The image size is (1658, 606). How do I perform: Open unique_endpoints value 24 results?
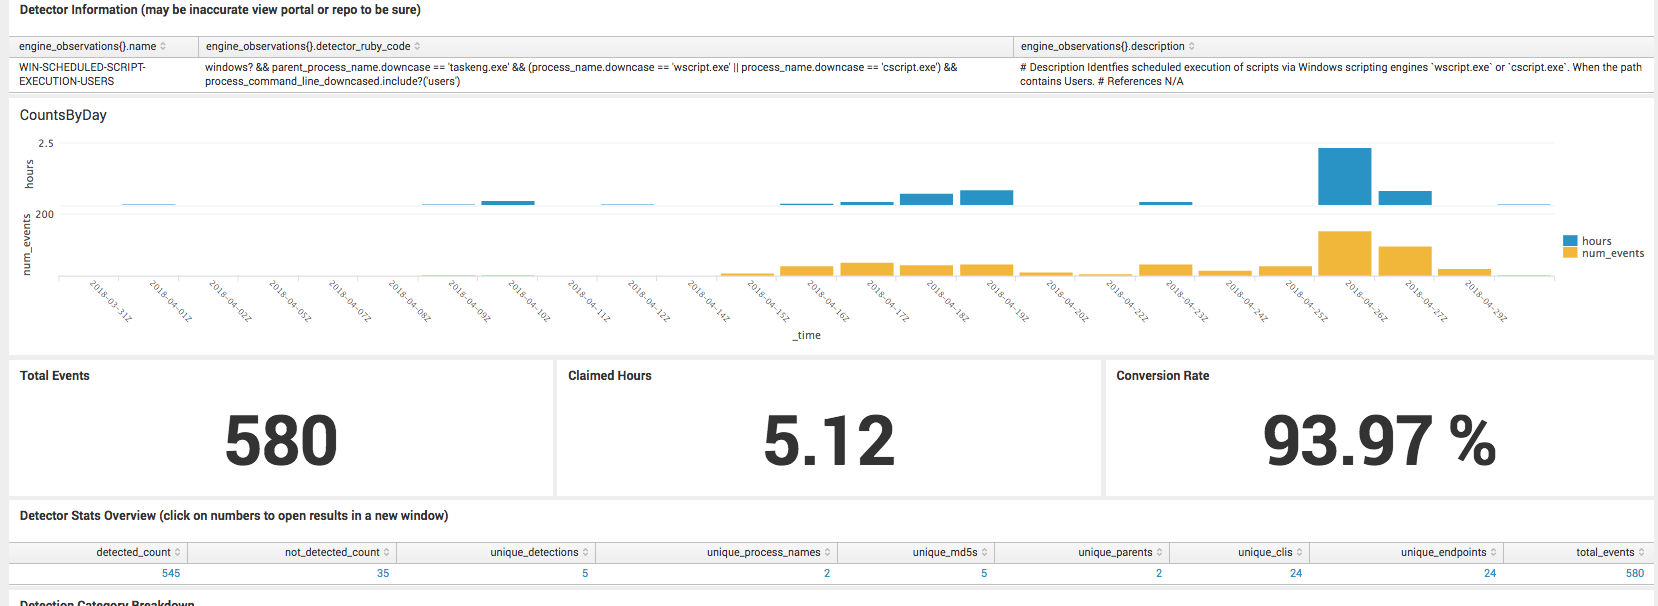(x=1489, y=574)
